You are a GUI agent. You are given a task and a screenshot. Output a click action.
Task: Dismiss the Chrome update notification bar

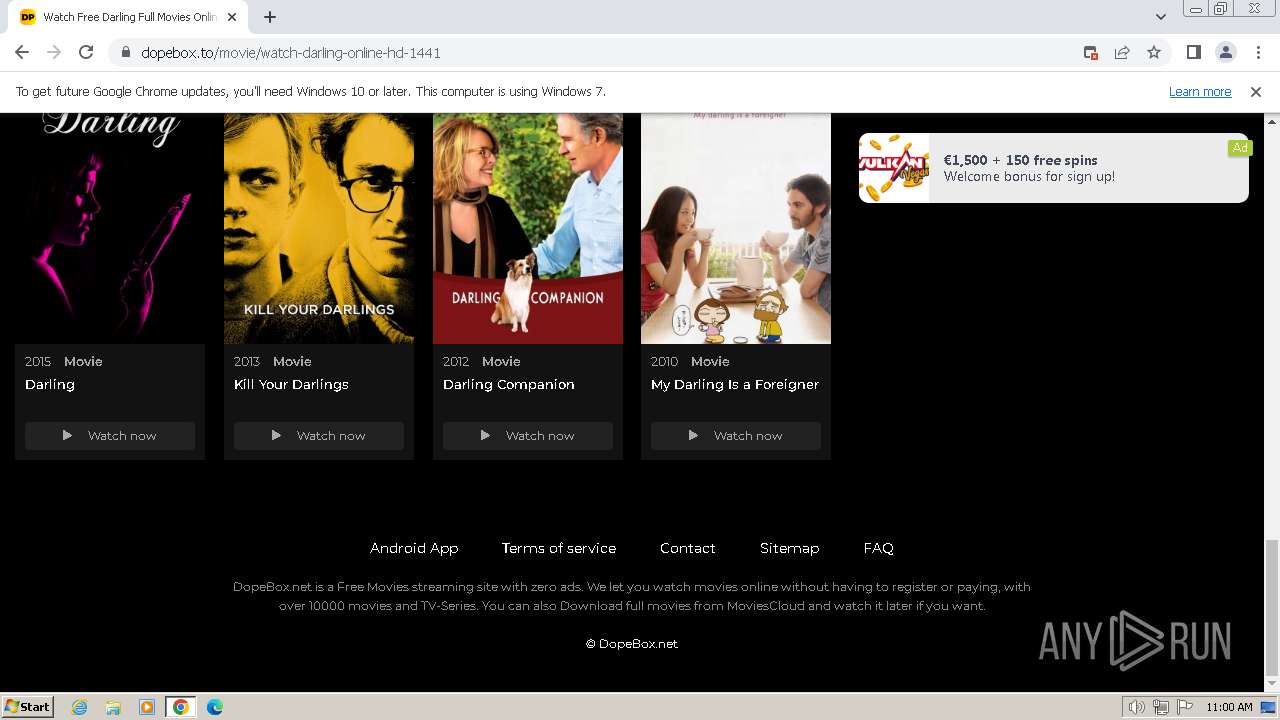coord(1256,92)
